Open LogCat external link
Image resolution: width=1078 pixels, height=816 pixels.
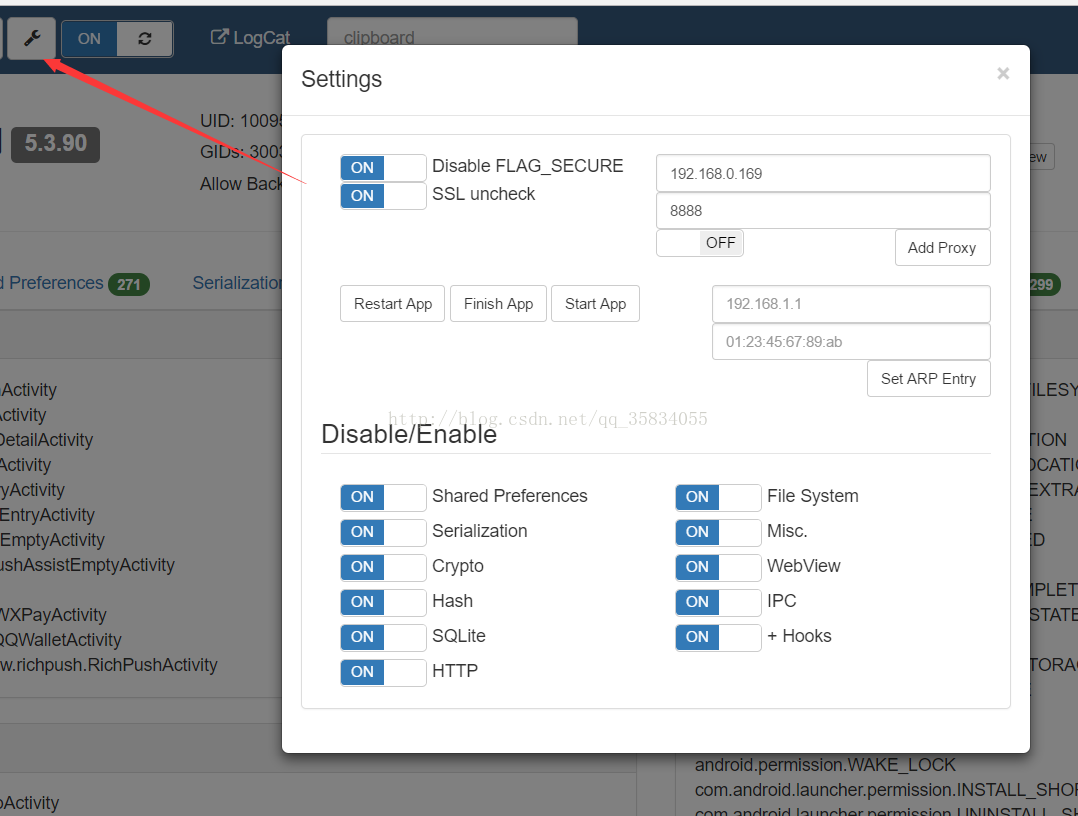[250, 38]
